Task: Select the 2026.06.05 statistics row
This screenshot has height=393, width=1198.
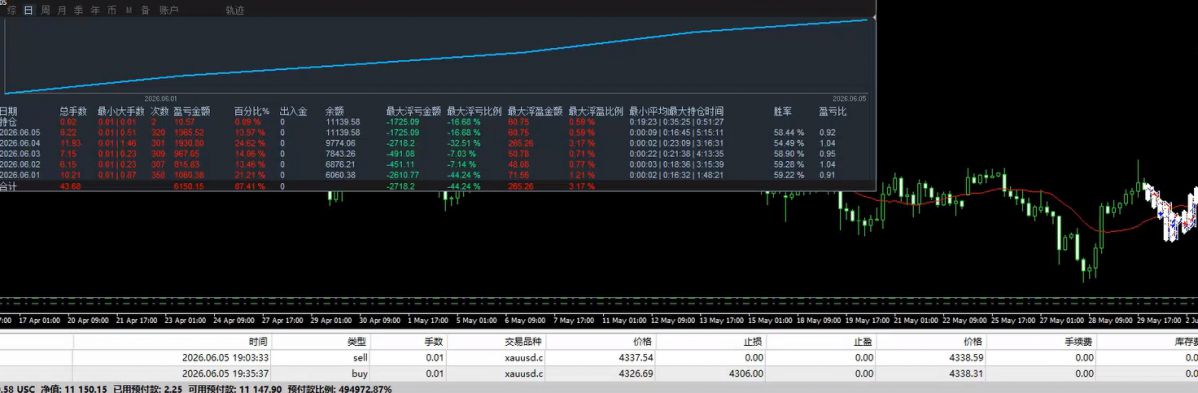Action: [437, 132]
